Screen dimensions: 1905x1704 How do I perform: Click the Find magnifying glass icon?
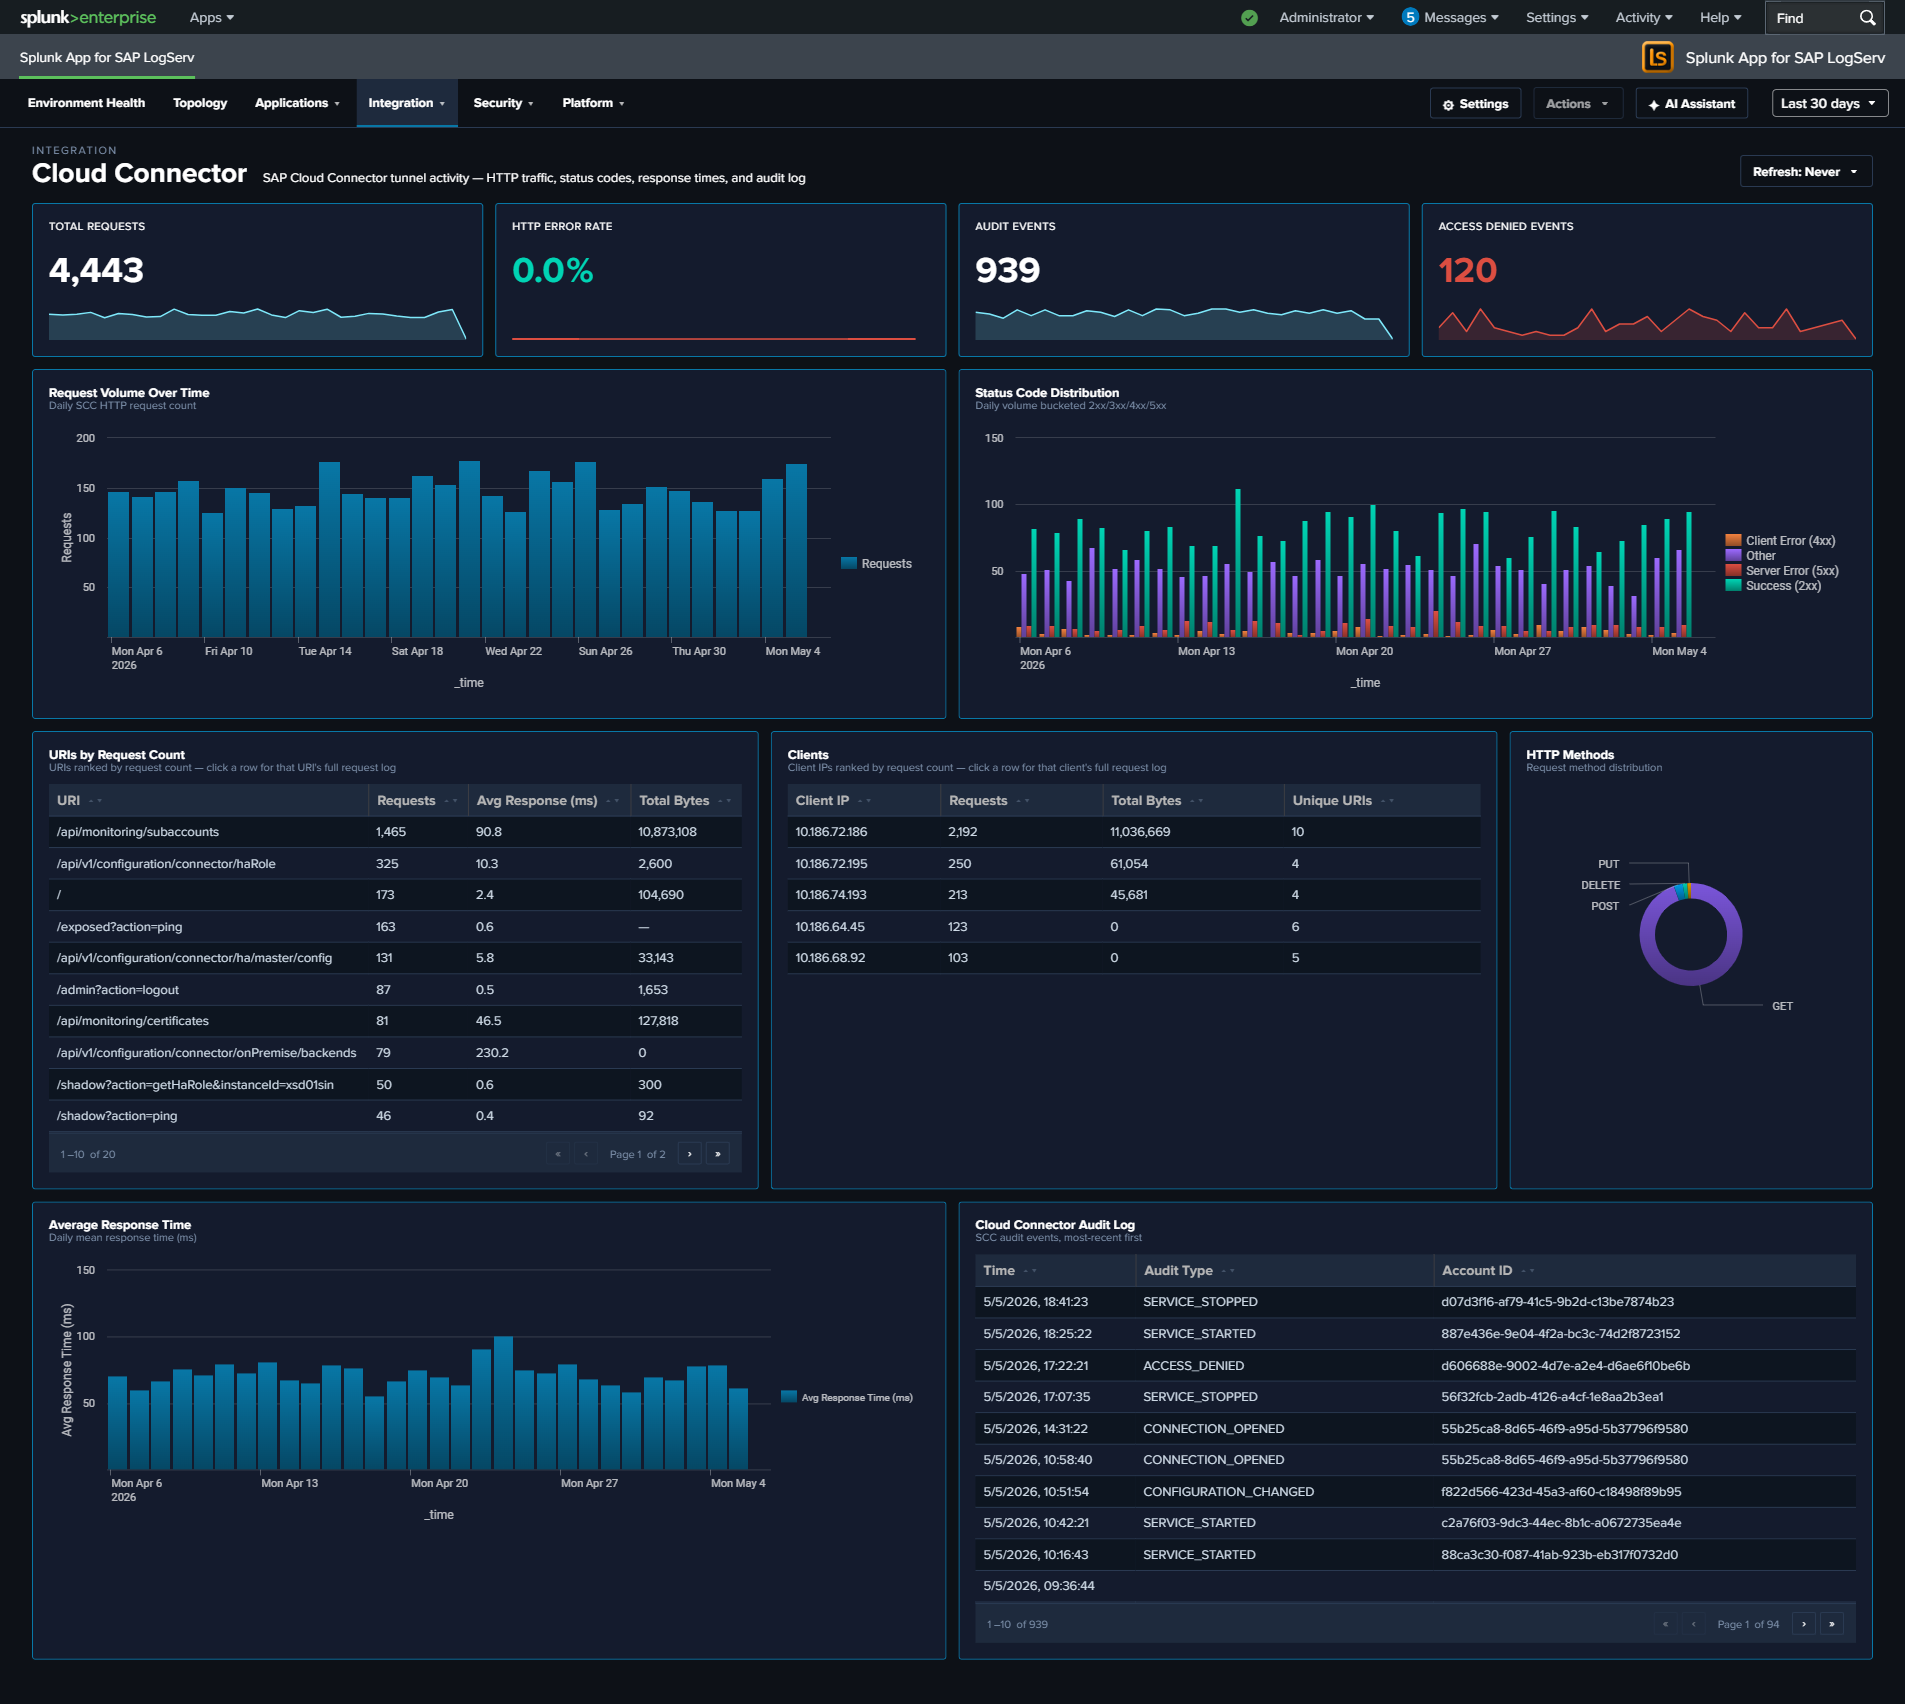click(x=1867, y=18)
